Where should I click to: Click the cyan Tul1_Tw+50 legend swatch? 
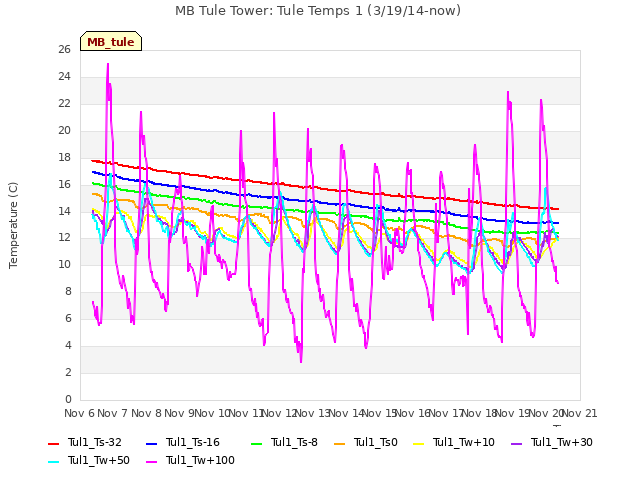(53, 461)
